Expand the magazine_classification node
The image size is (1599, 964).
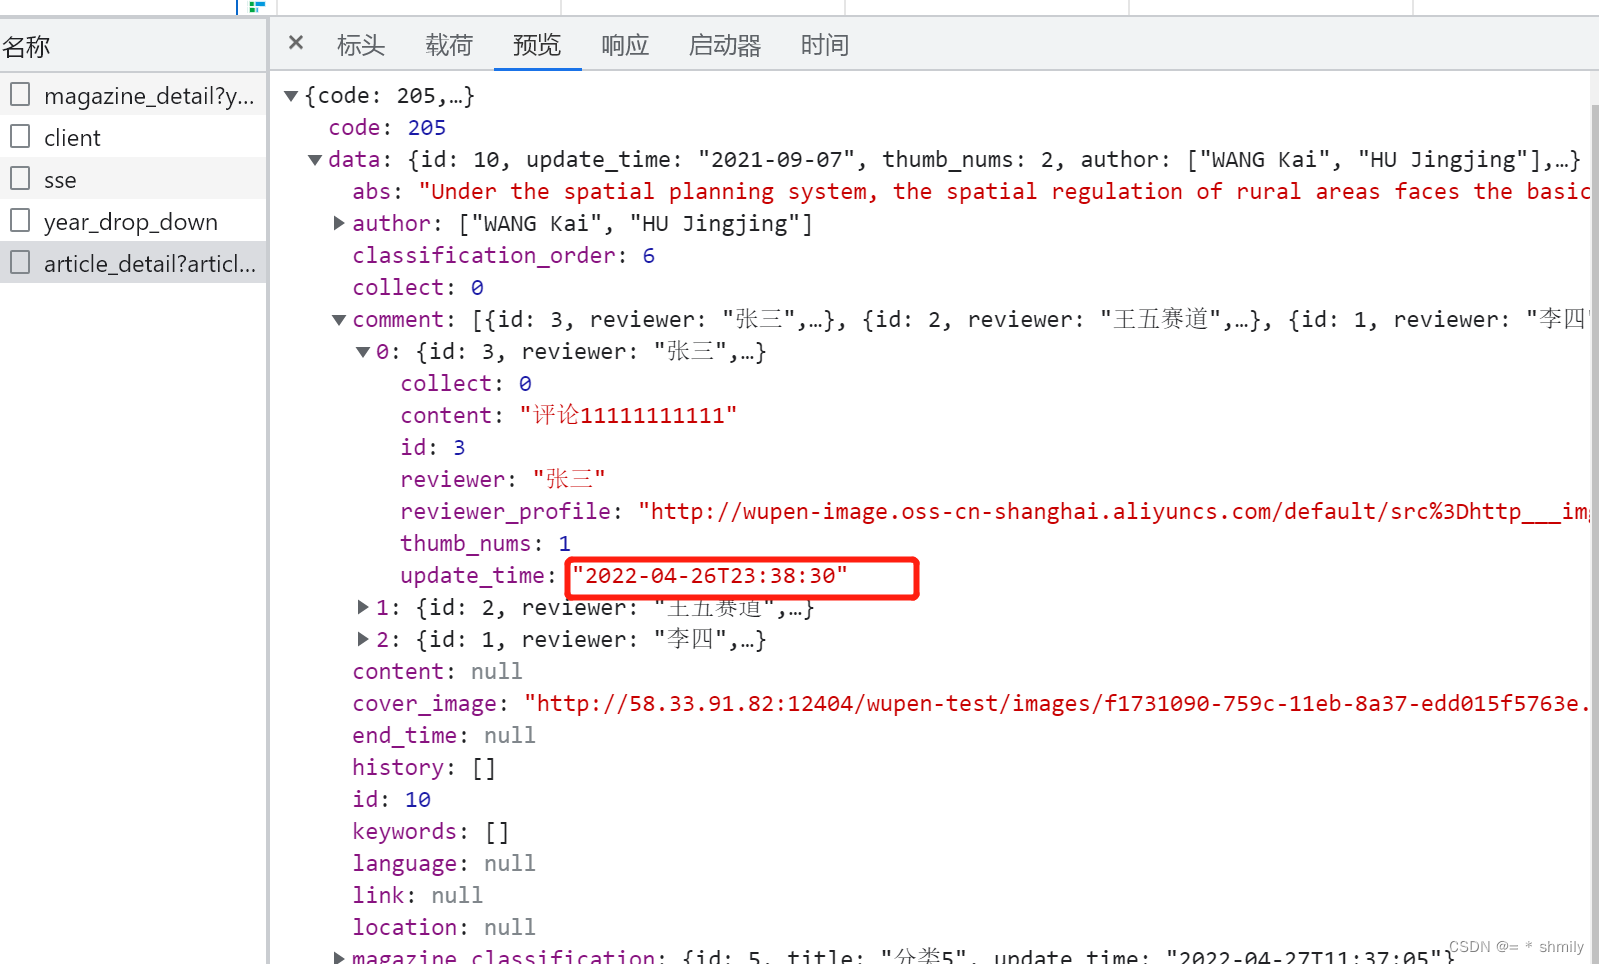click(339, 958)
